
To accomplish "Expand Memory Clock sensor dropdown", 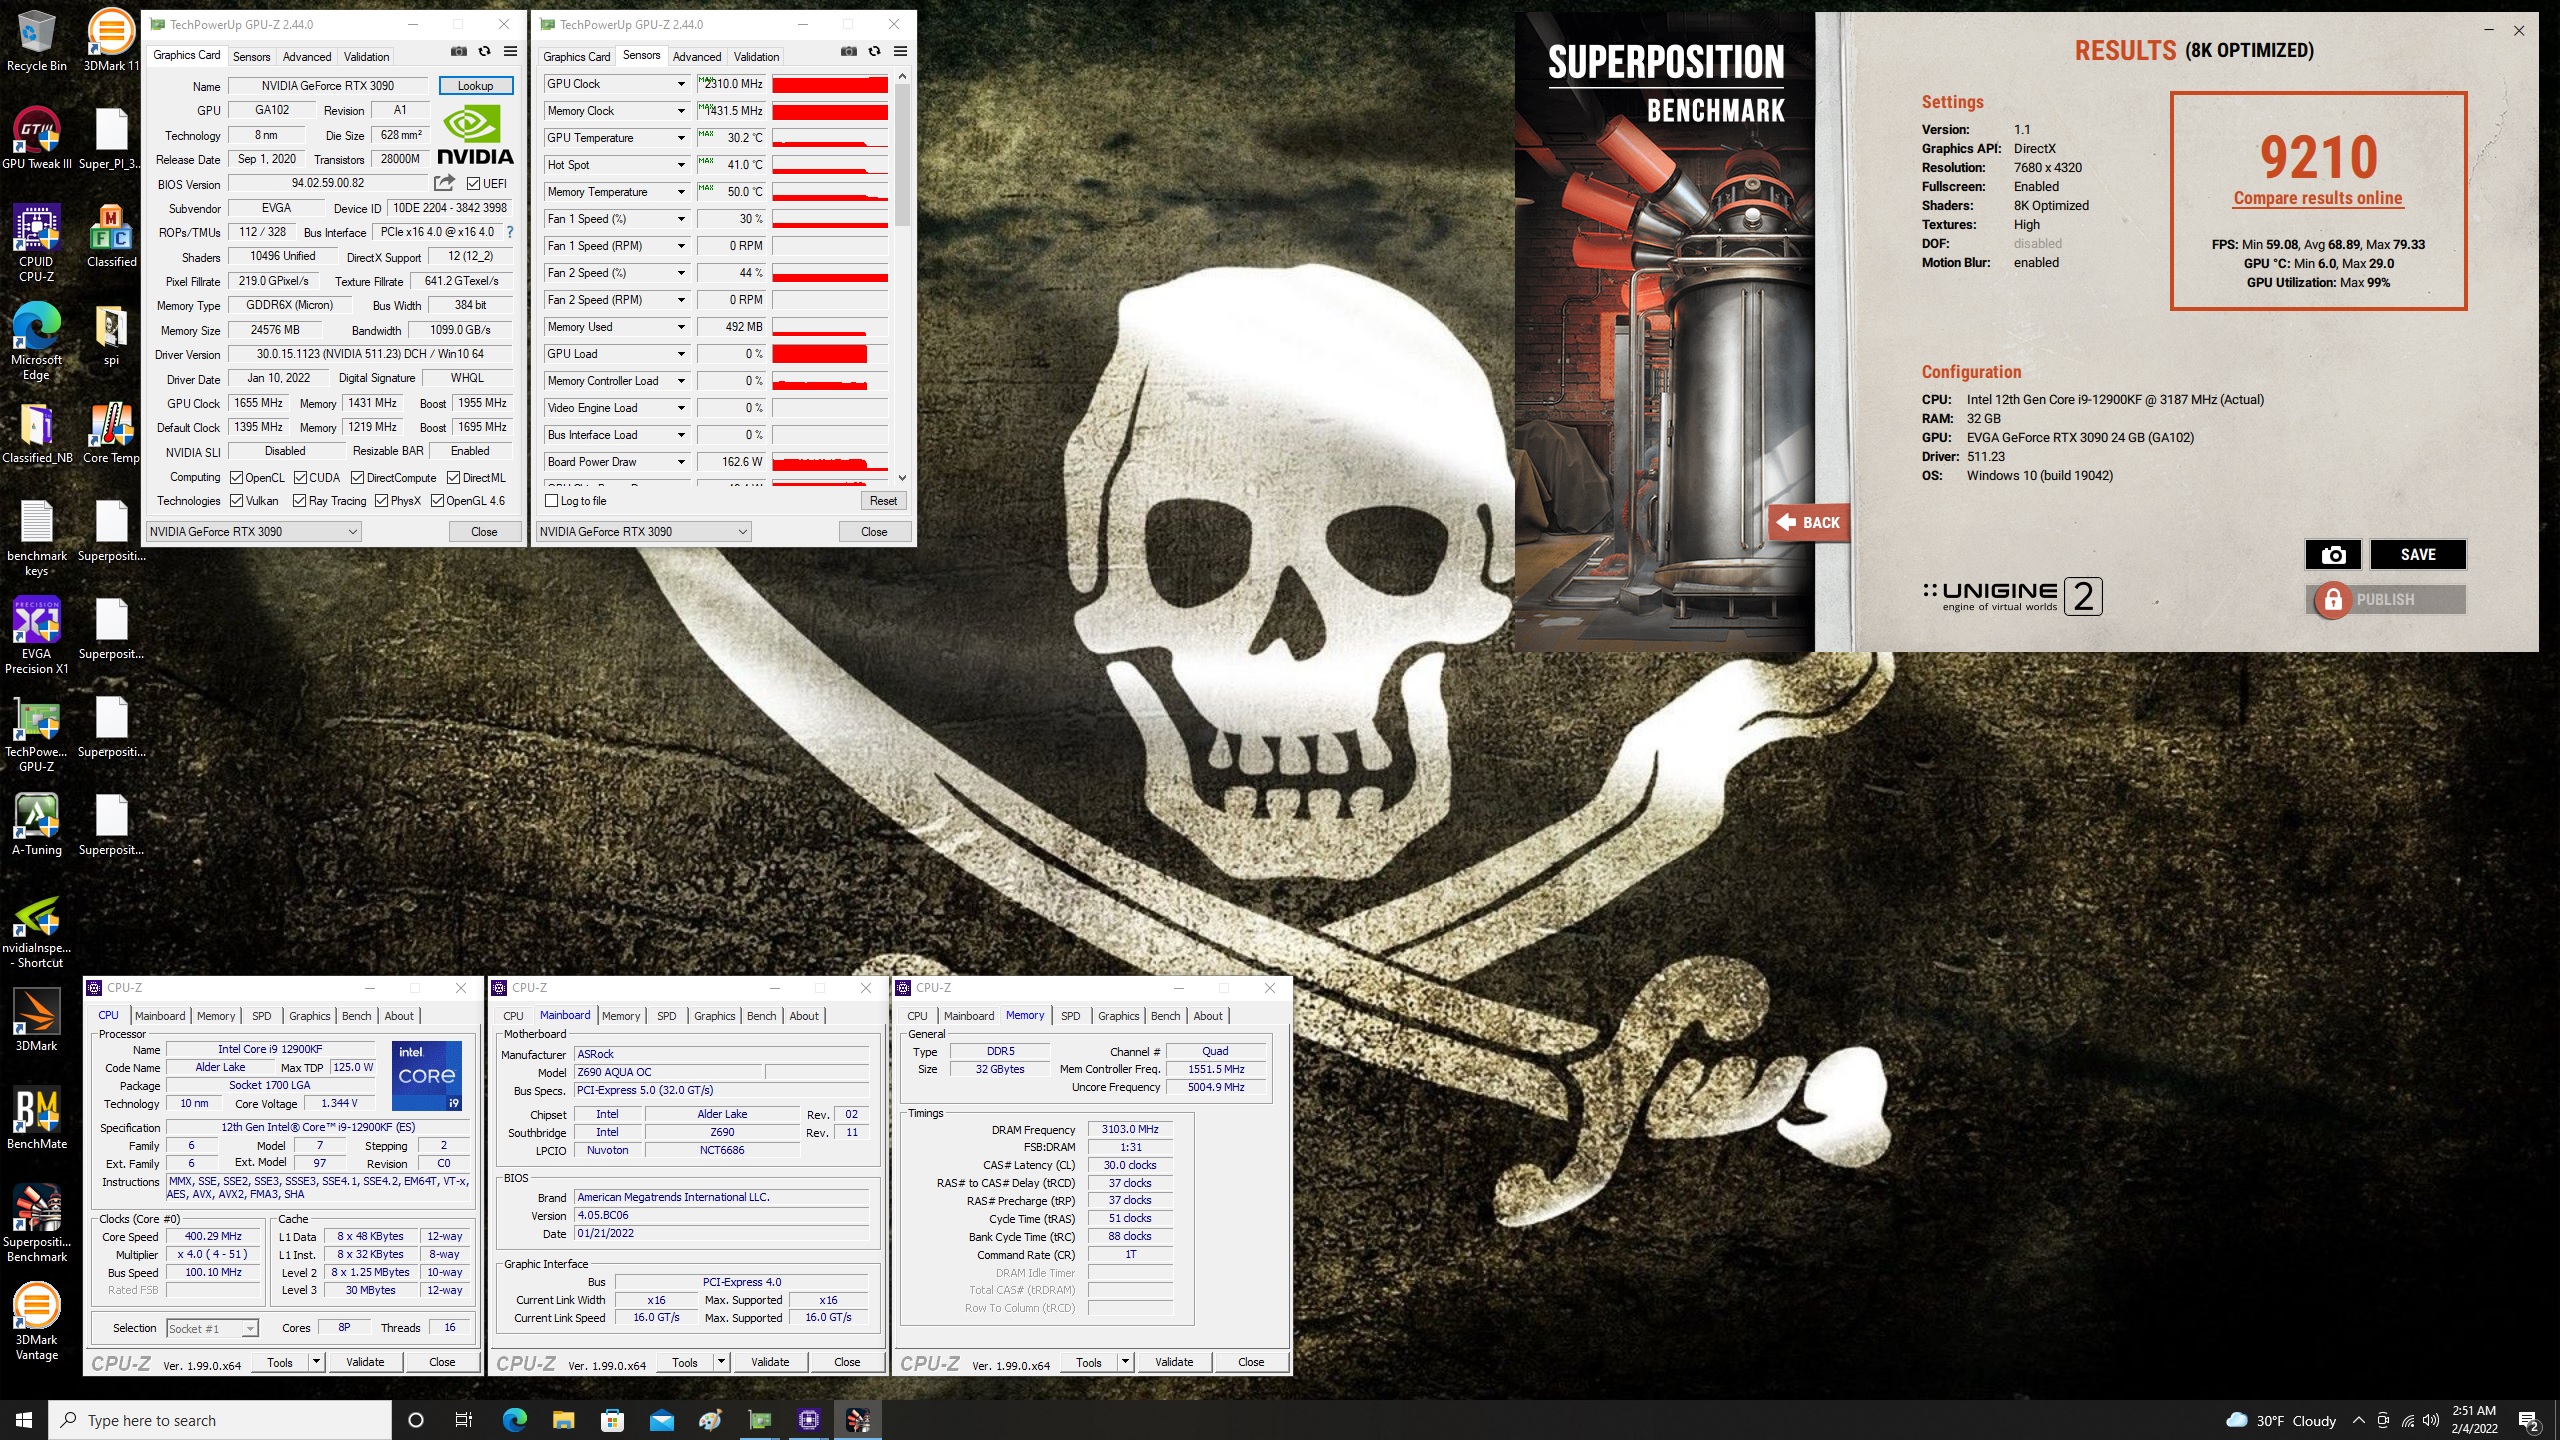I will (681, 111).
